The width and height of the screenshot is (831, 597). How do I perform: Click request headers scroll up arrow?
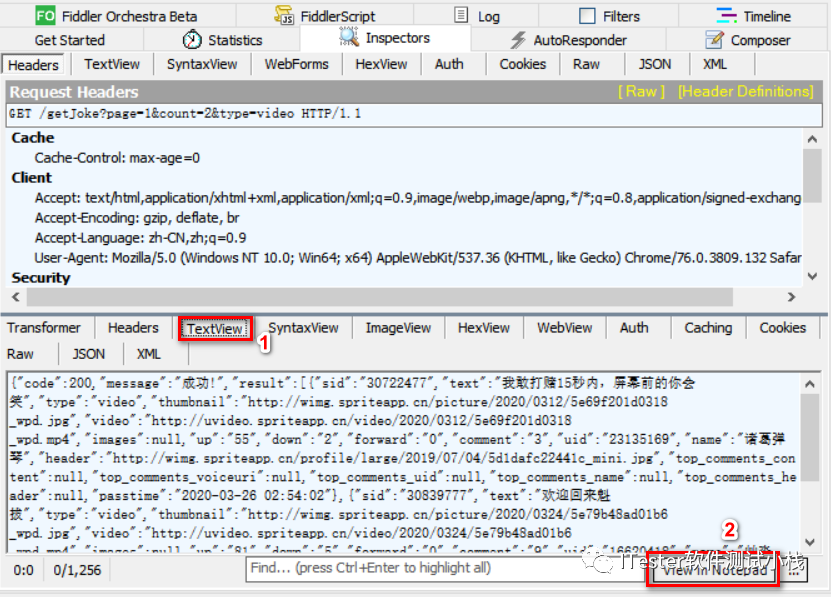(812, 139)
